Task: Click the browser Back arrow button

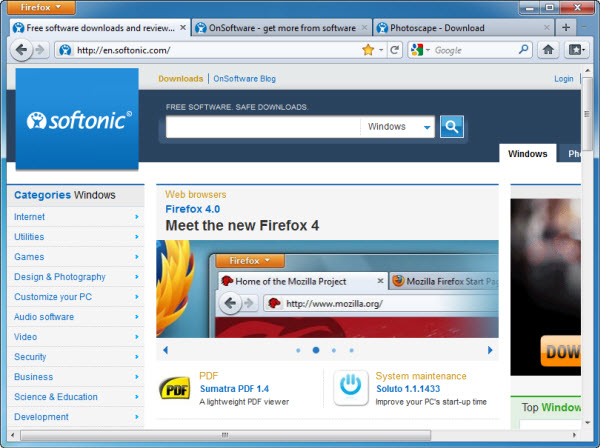Action: coord(22,49)
